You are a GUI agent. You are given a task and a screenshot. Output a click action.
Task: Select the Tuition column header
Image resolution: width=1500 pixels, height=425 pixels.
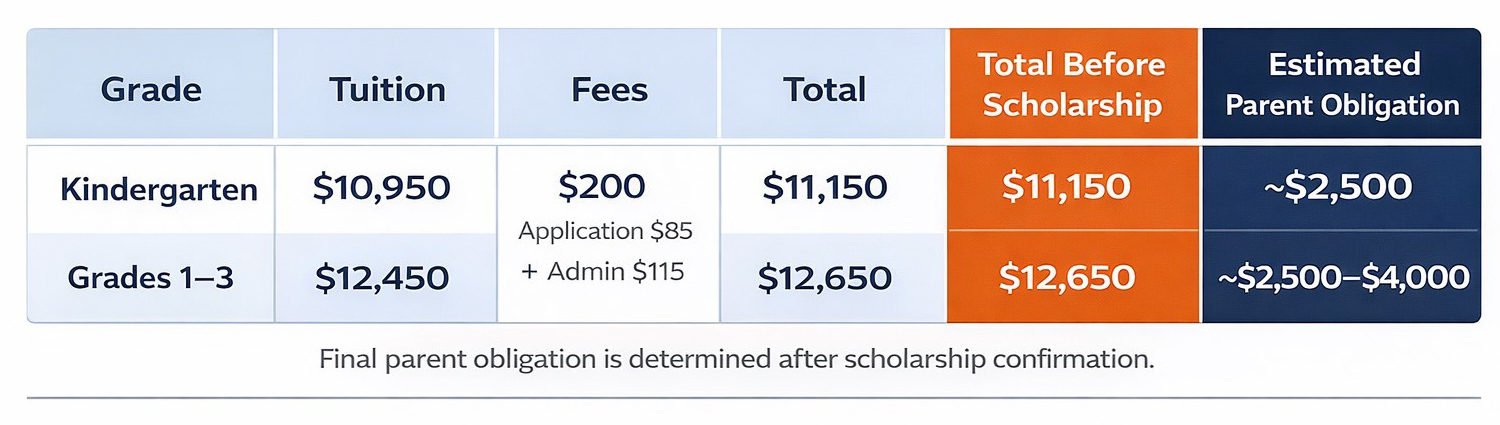point(387,89)
